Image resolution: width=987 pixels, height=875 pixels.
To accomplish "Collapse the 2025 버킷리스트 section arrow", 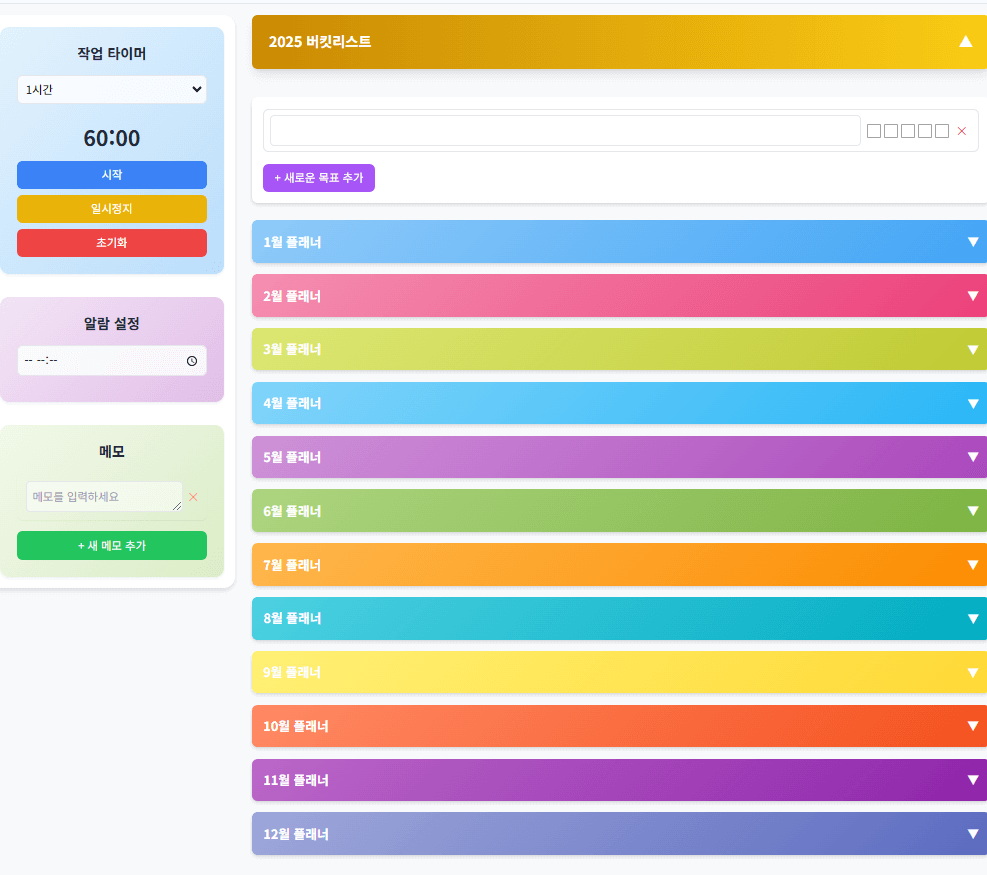I will (966, 42).
